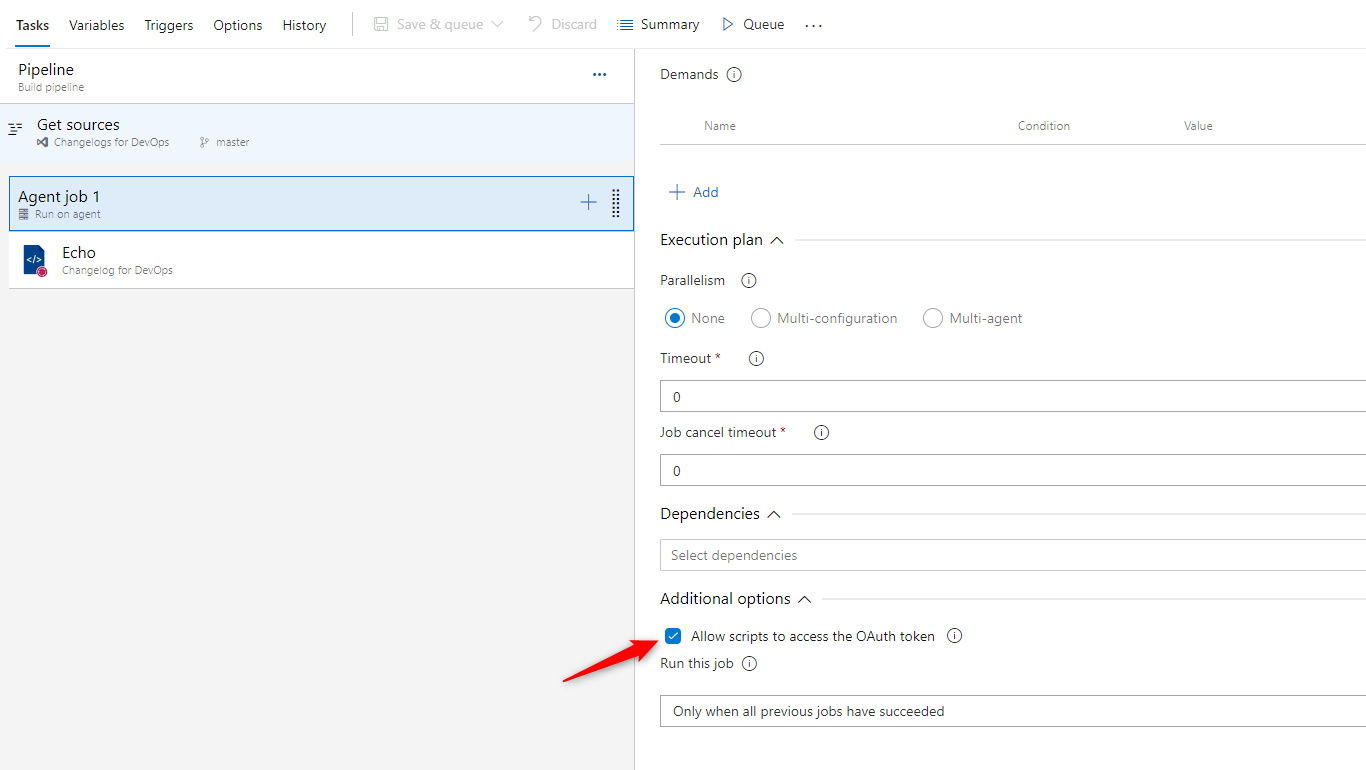Click the info icon next to OAuth token option
The width and height of the screenshot is (1366, 770).
[954, 636]
